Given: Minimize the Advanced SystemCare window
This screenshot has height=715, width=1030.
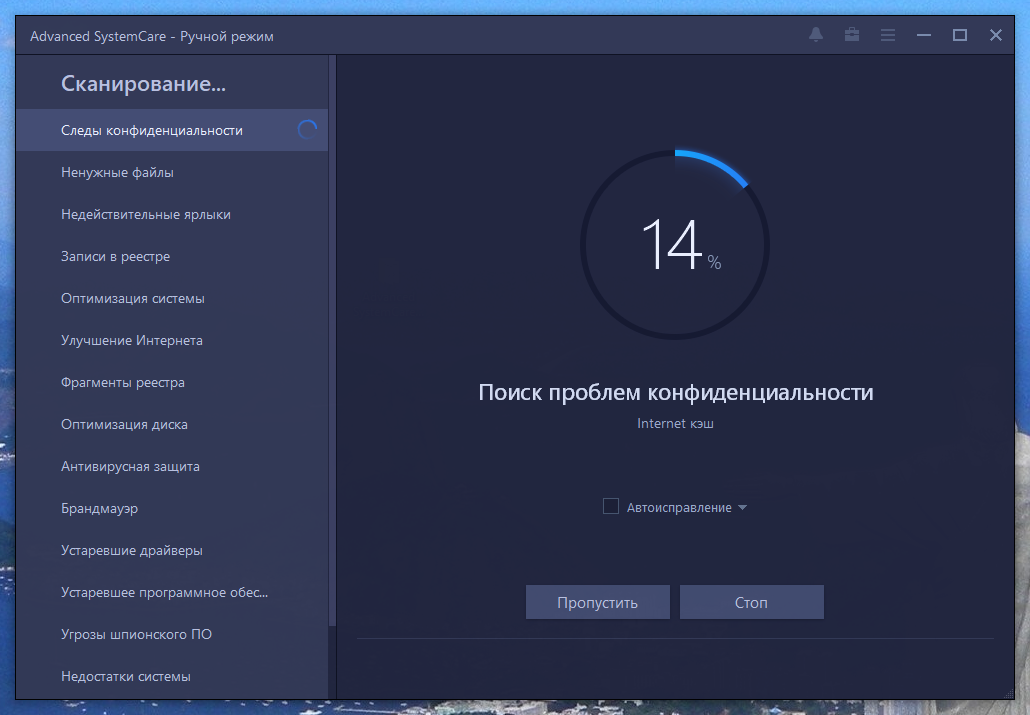Looking at the screenshot, I should point(924,35).
